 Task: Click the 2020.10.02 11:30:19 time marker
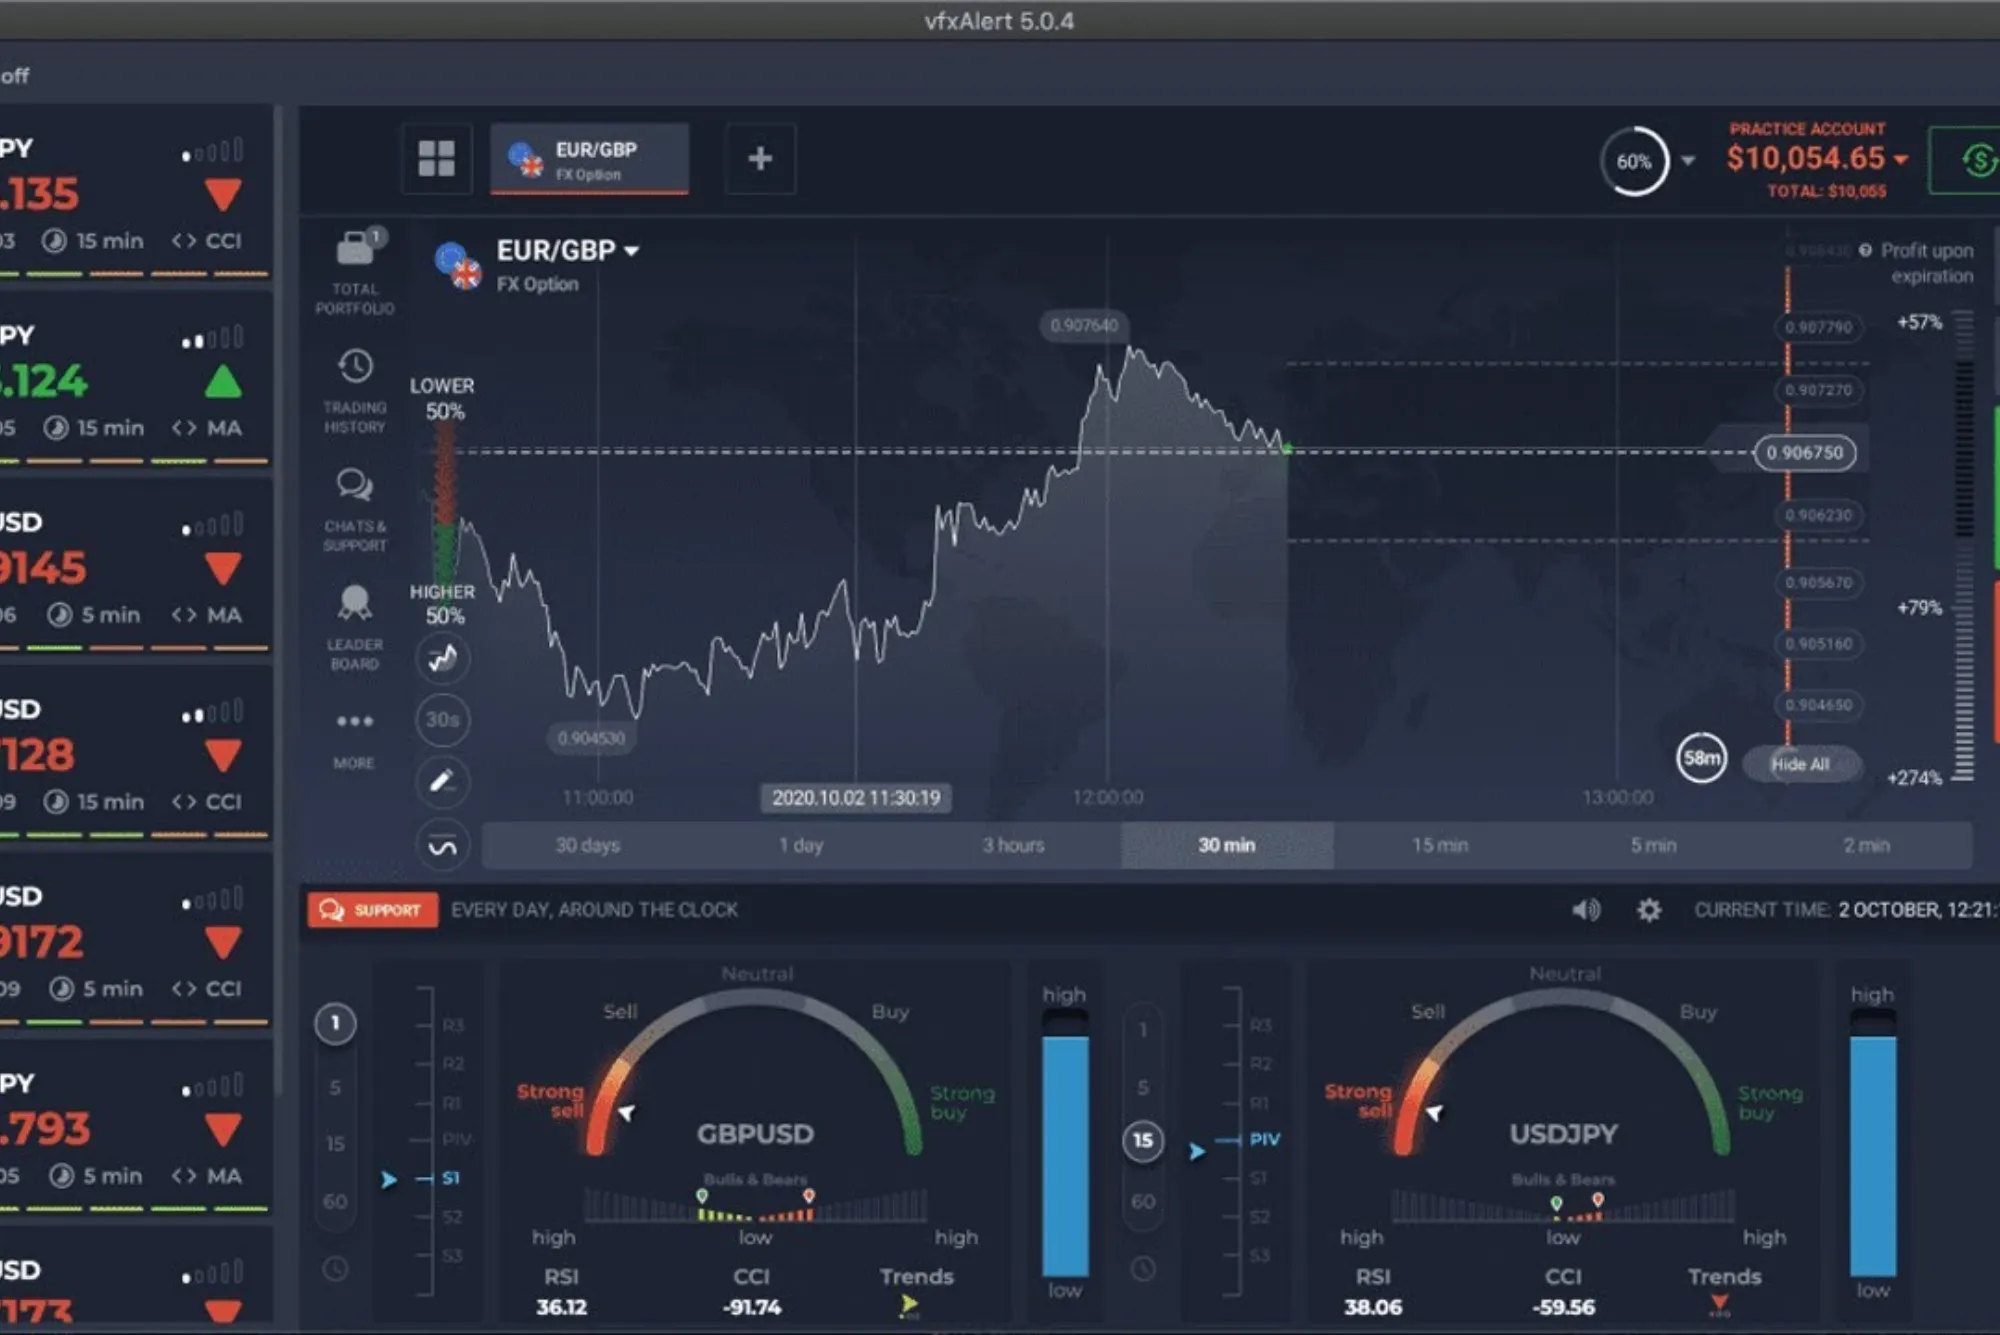[x=856, y=798]
